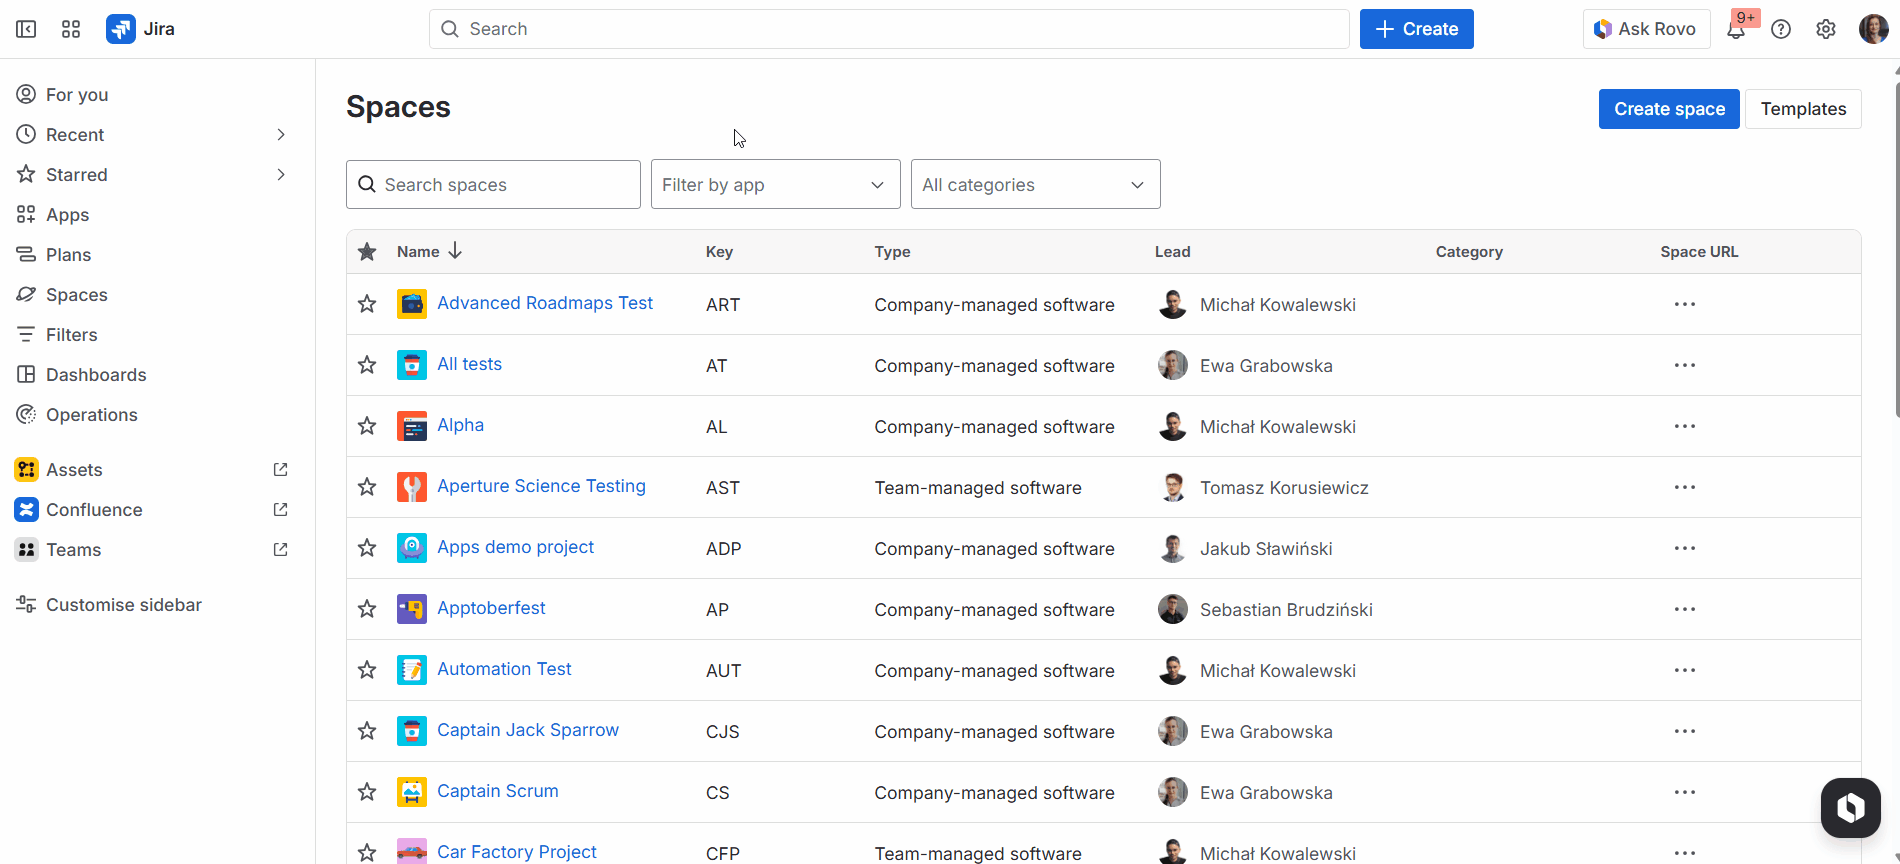The width and height of the screenshot is (1900, 864).
Task: Open more actions for All tests row
Action: click(x=1685, y=365)
